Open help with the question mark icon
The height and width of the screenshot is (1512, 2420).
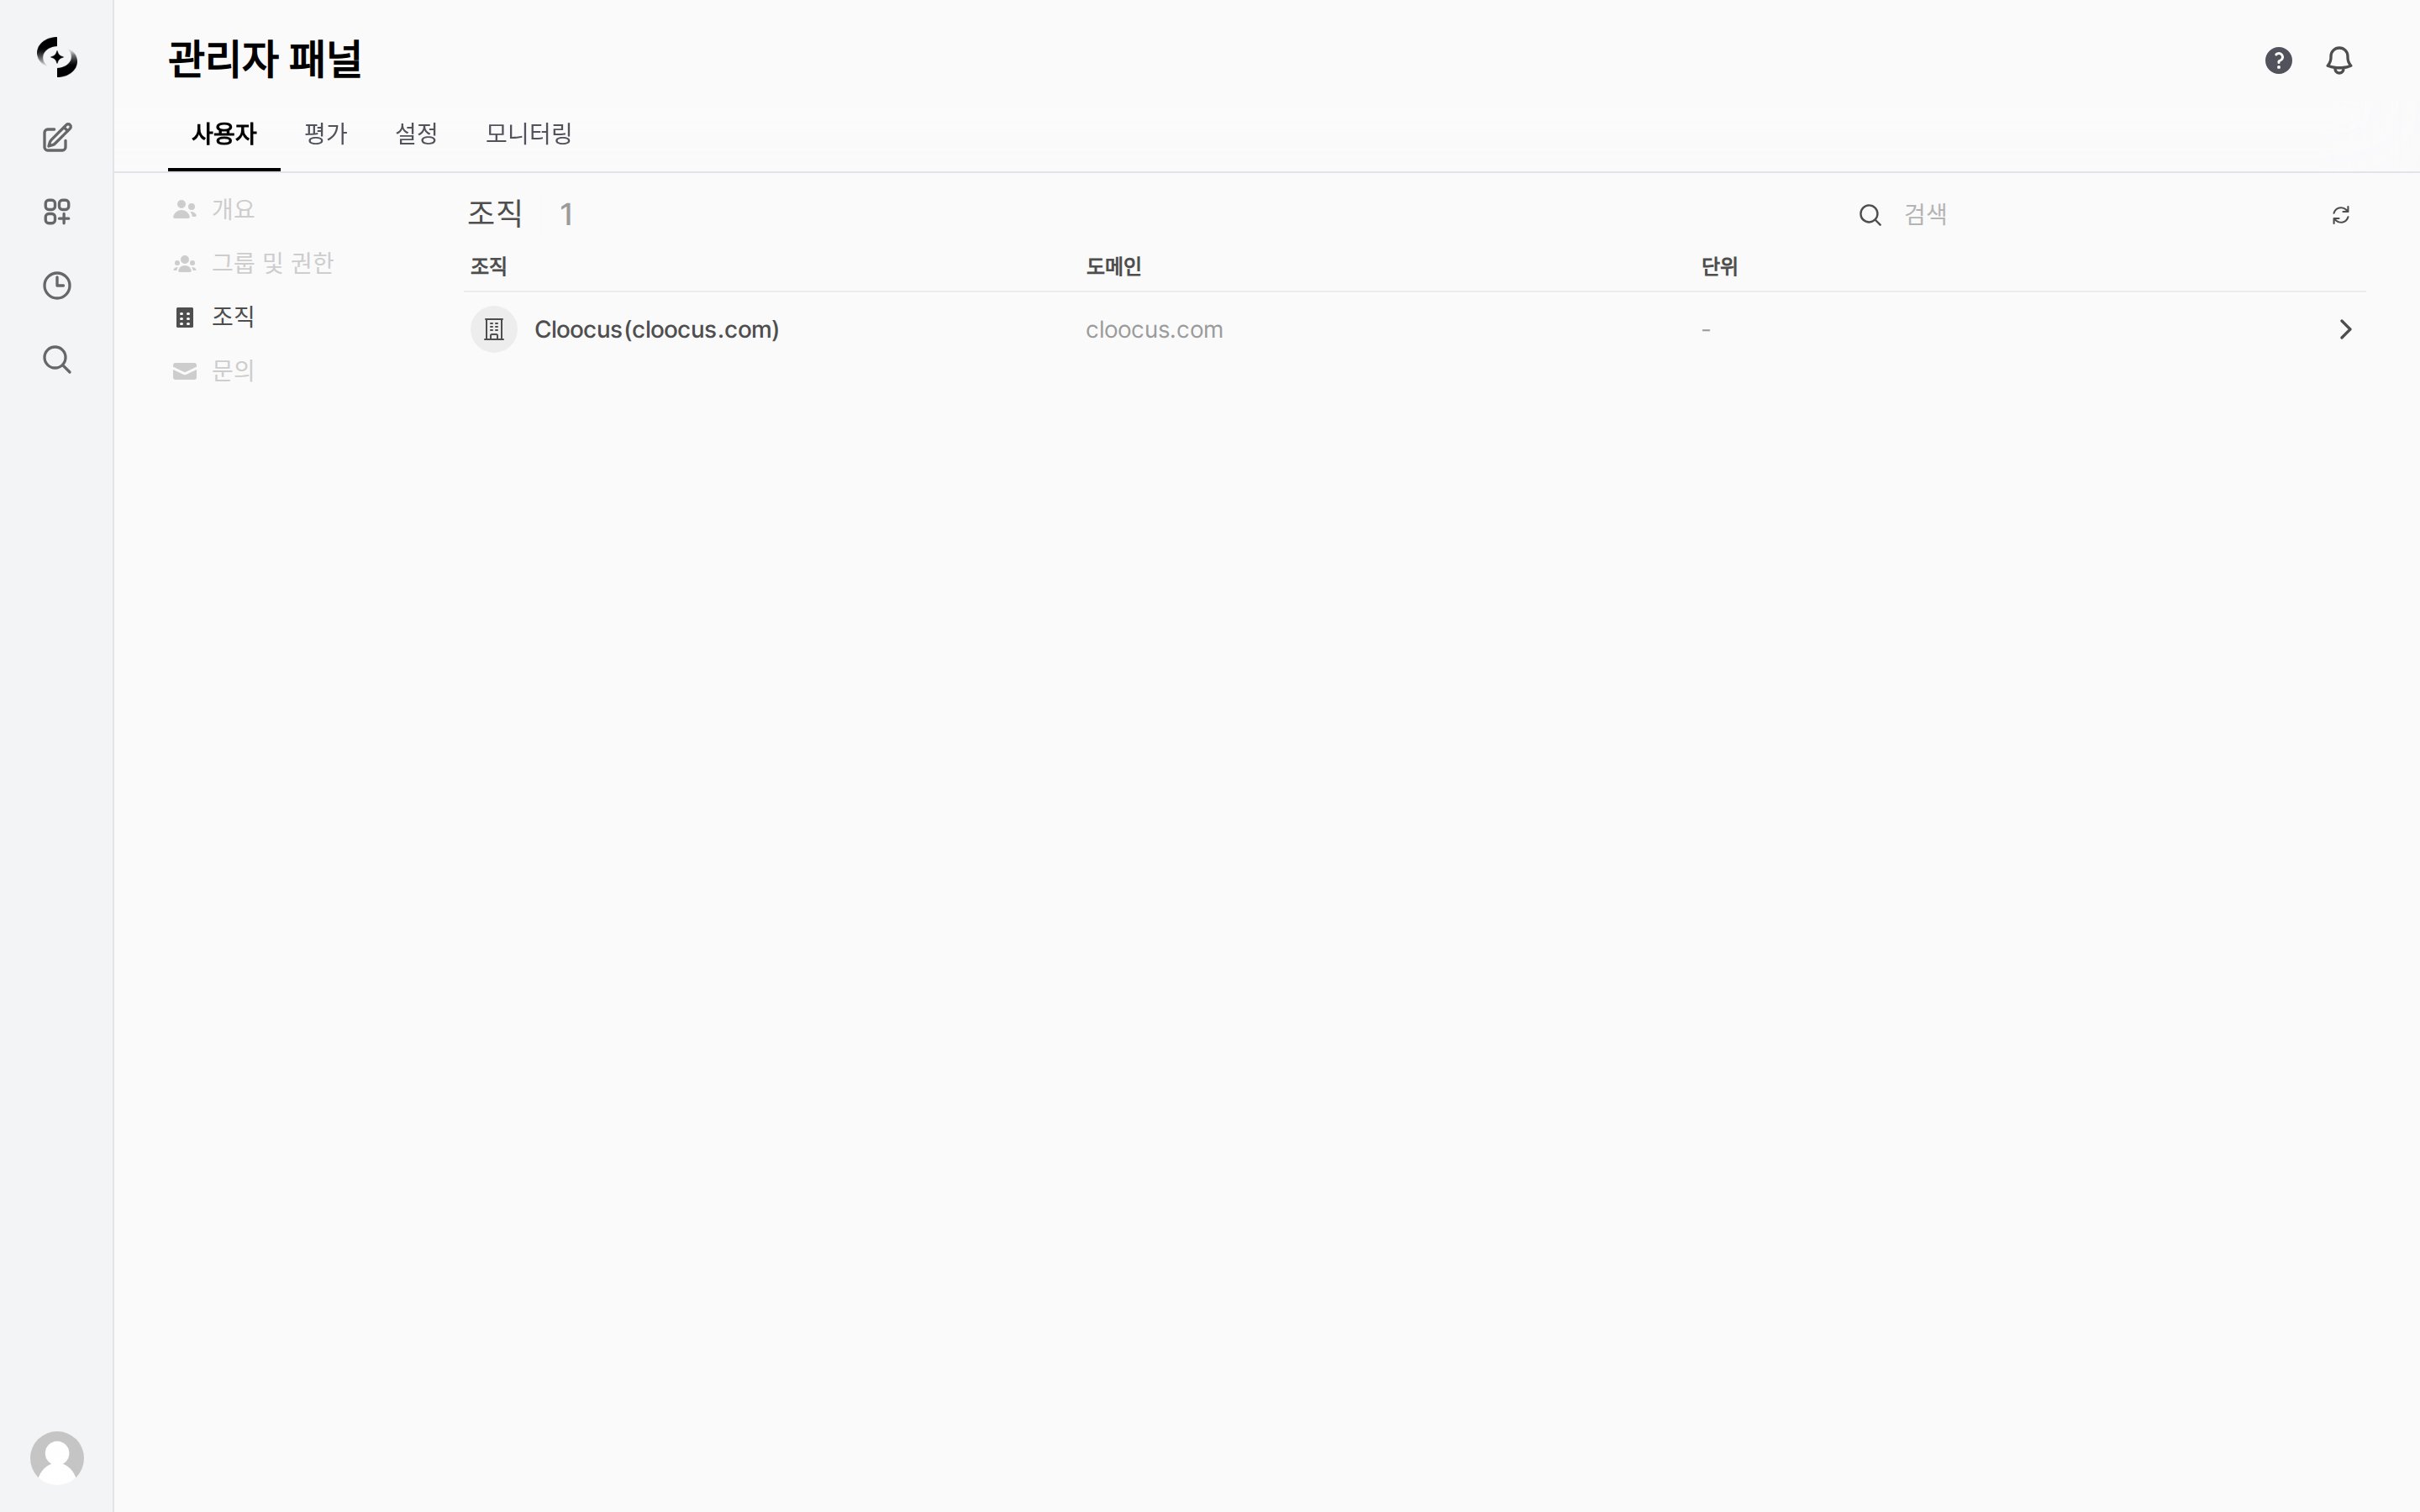tap(2278, 61)
